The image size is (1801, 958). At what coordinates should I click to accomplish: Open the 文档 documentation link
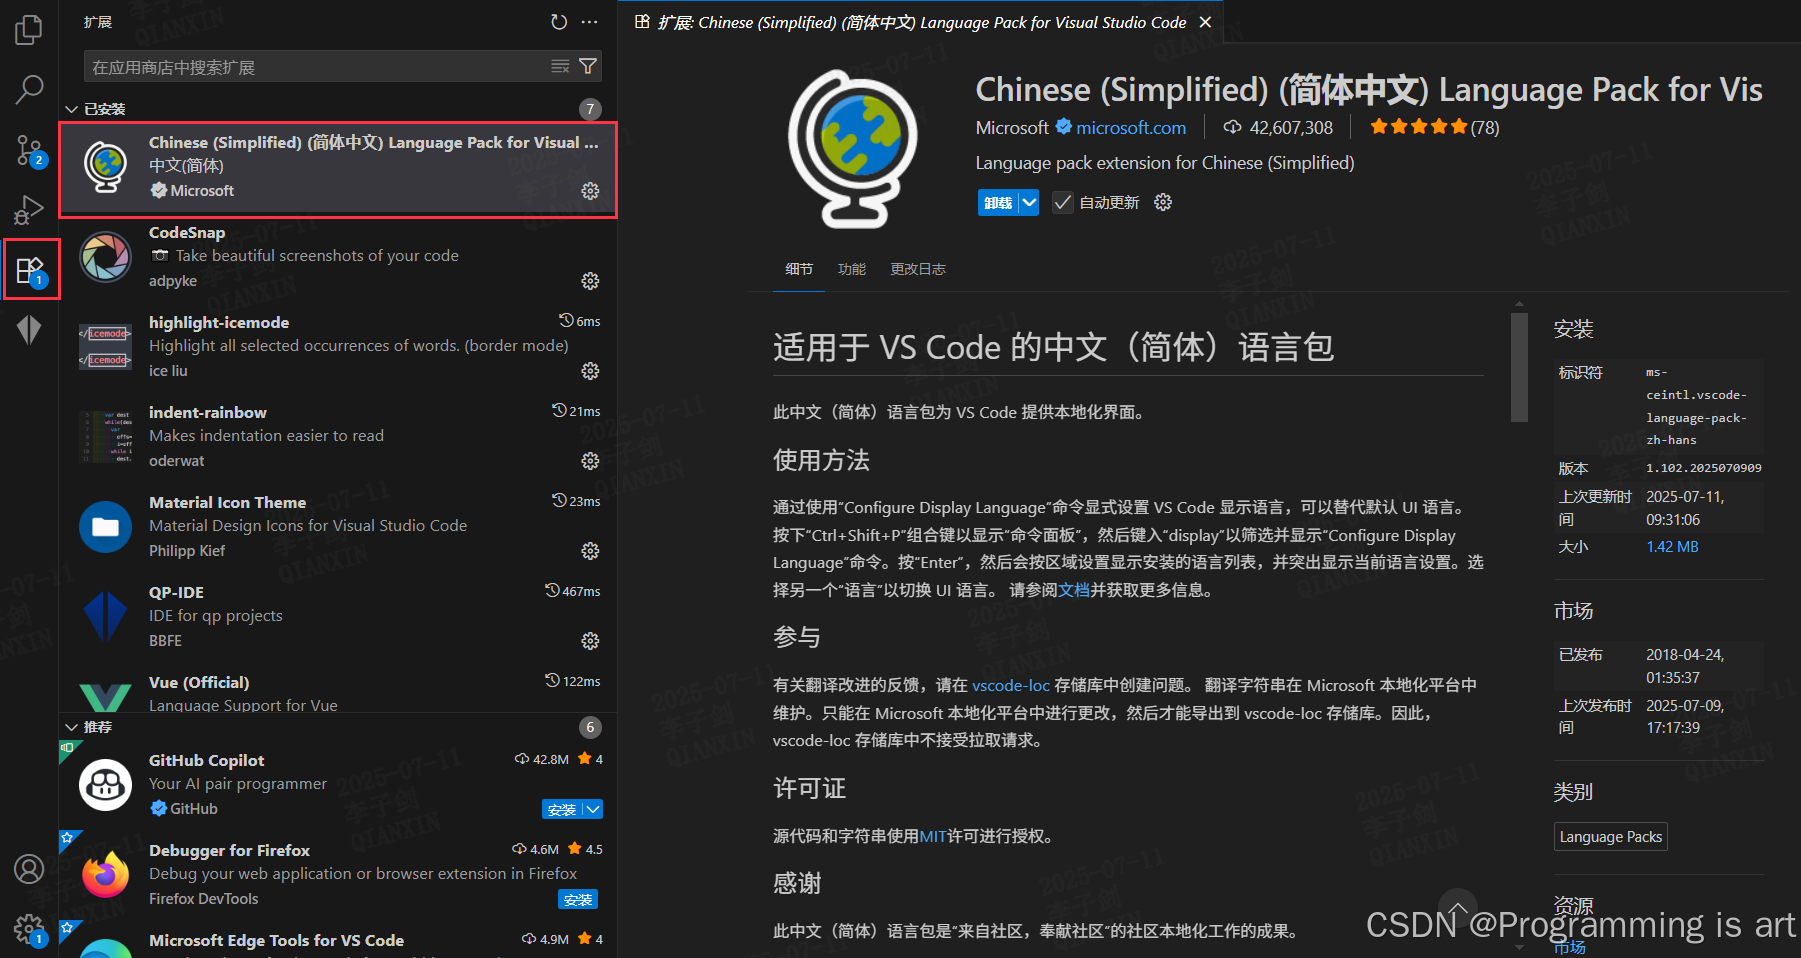1074,590
